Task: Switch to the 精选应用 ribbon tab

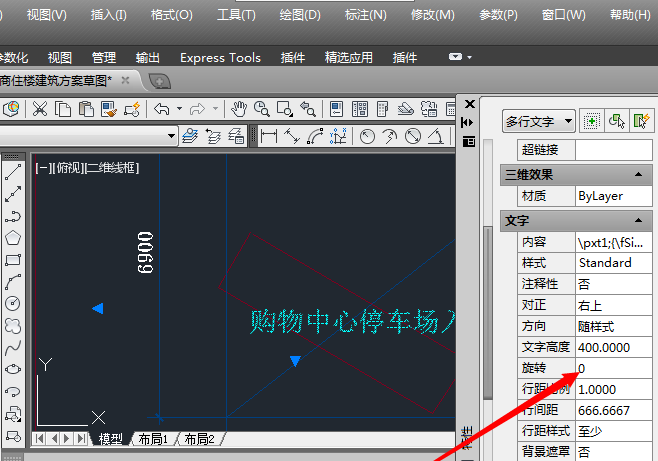Action: [x=349, y=57]
